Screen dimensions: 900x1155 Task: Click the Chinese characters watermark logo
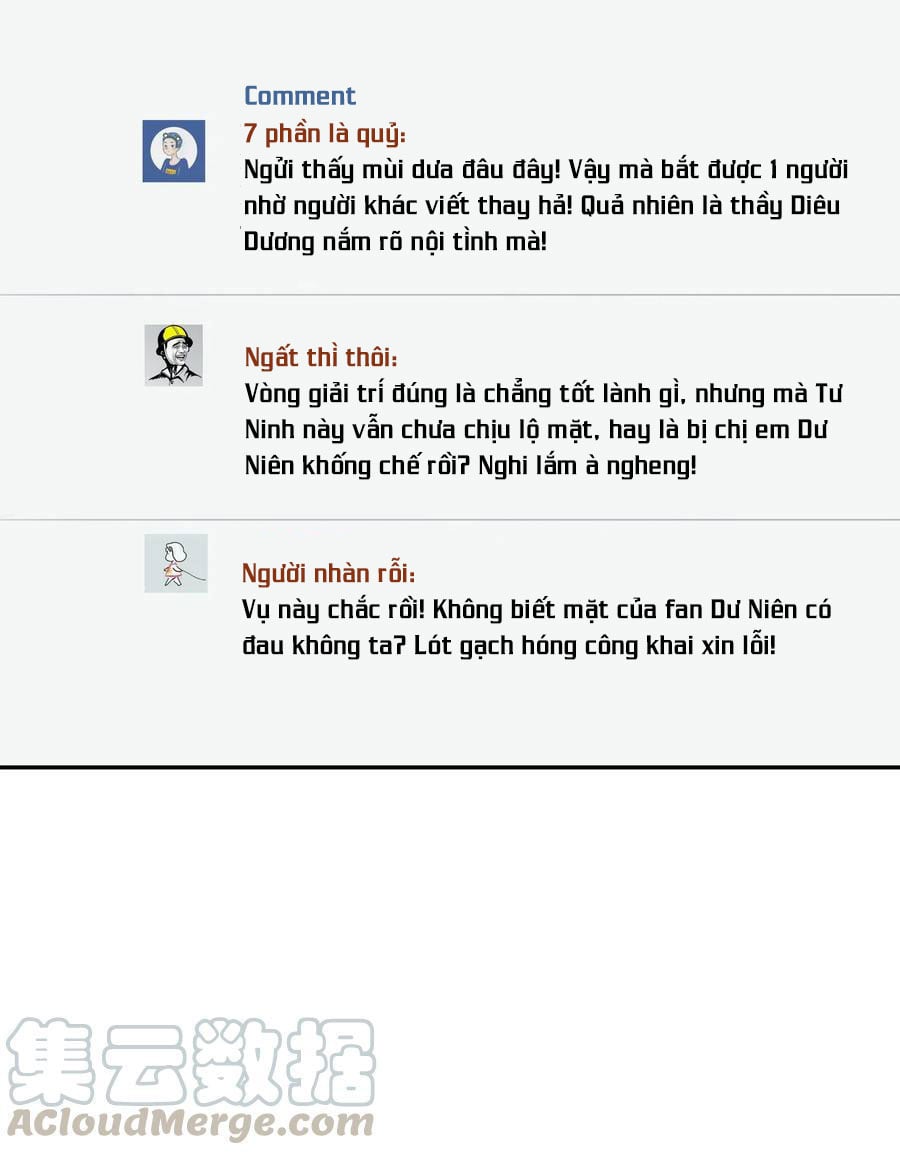191,1061
